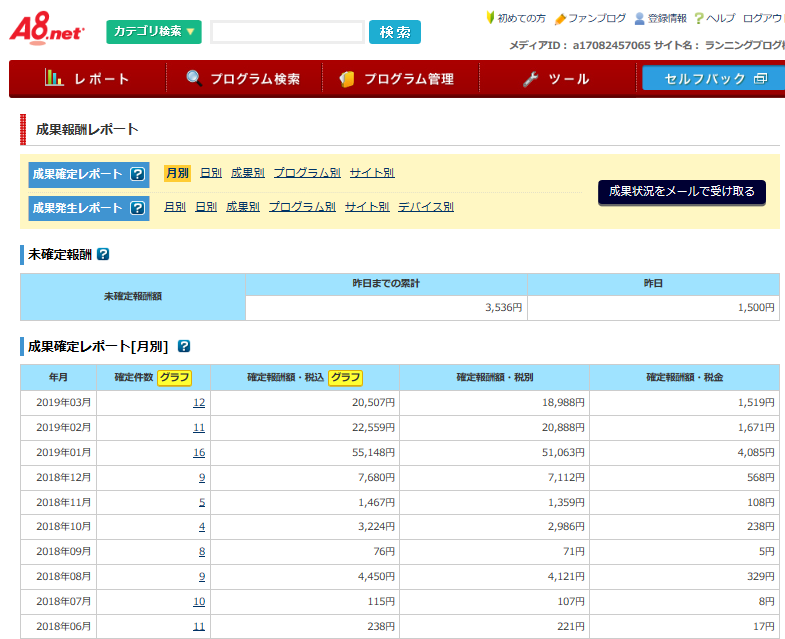Open 日別 under 成果発生レポート
This screenshot has height=639, width=785.
[x=206, y=207]
